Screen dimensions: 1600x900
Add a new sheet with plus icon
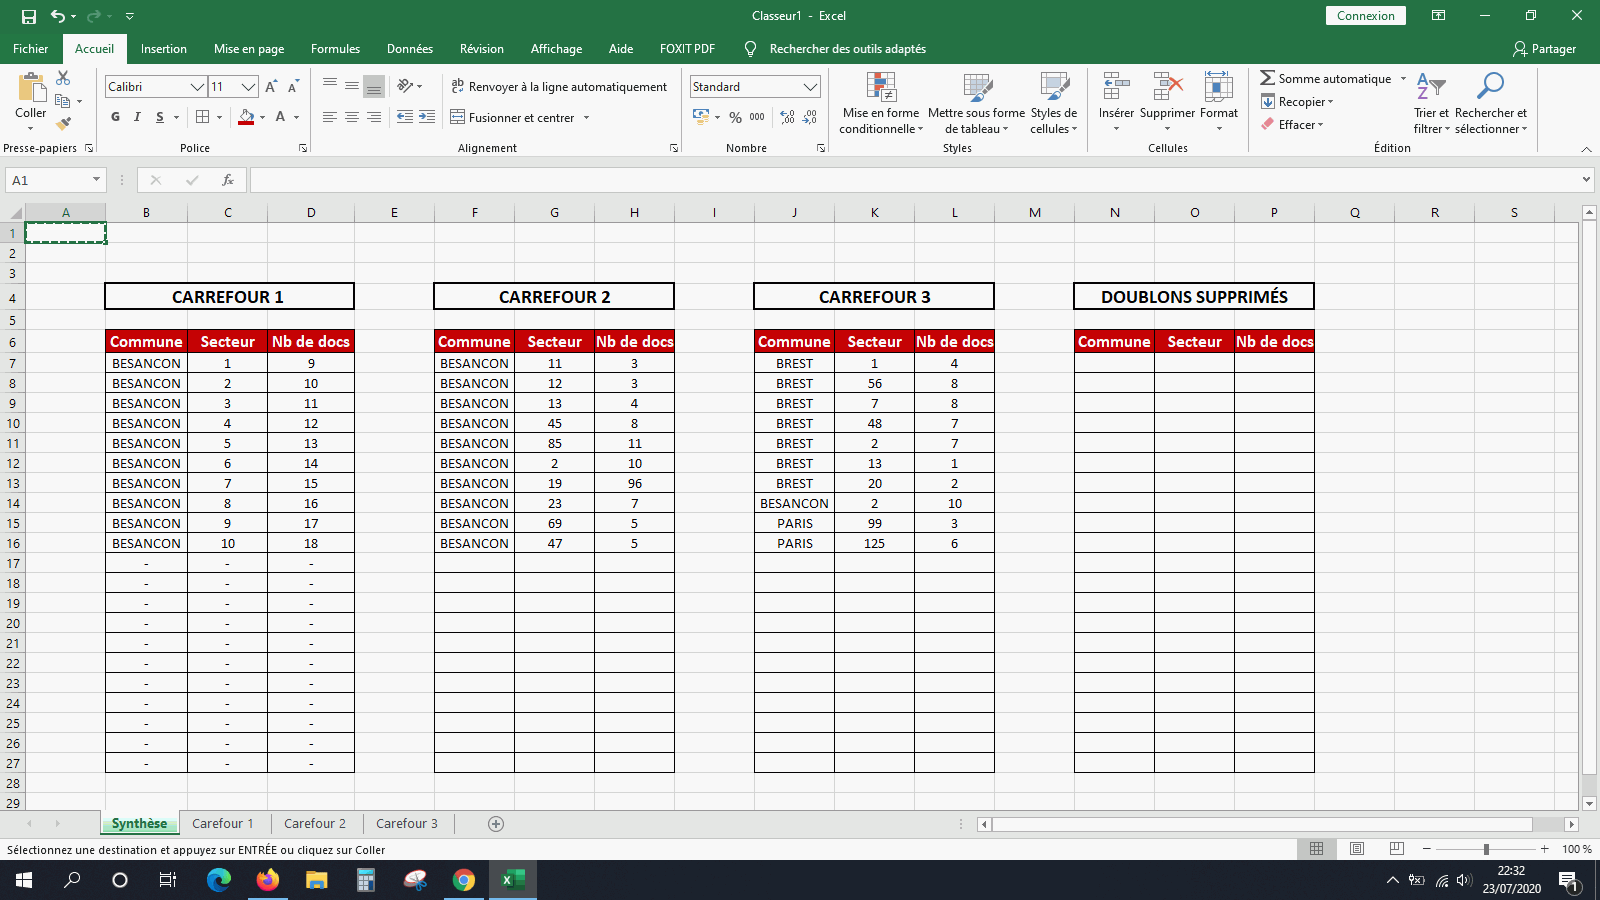click(x=496, y=824)
